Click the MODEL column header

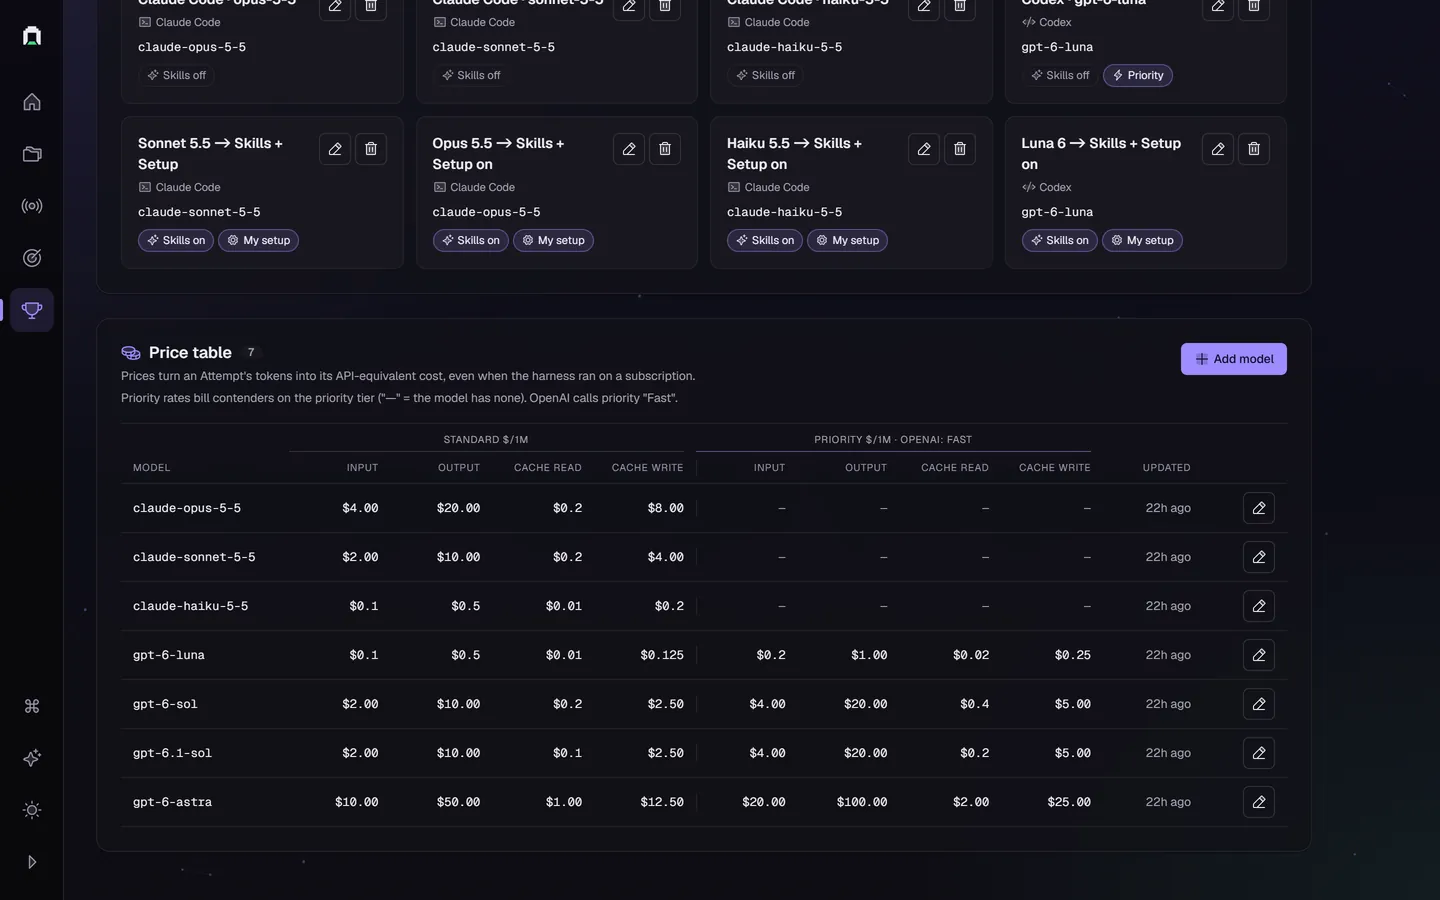pos(152,468)
